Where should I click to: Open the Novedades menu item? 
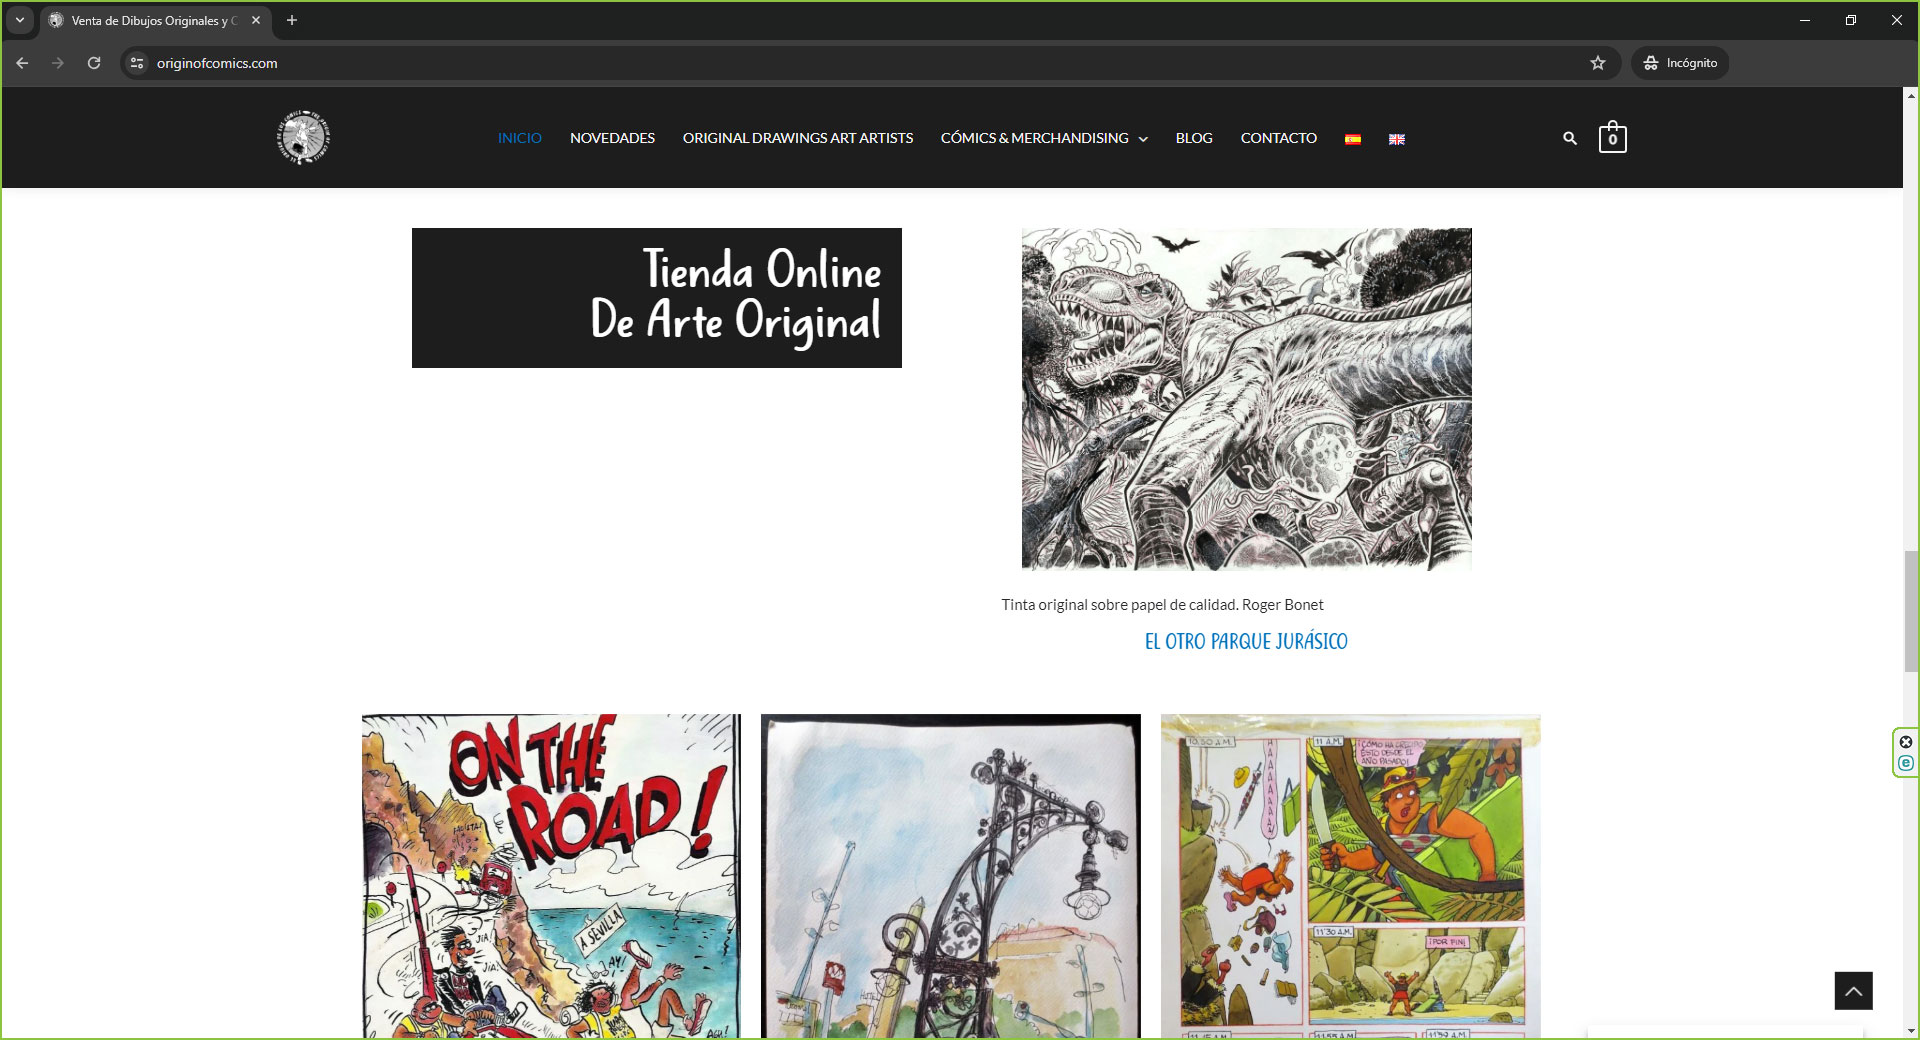point(612,138)
